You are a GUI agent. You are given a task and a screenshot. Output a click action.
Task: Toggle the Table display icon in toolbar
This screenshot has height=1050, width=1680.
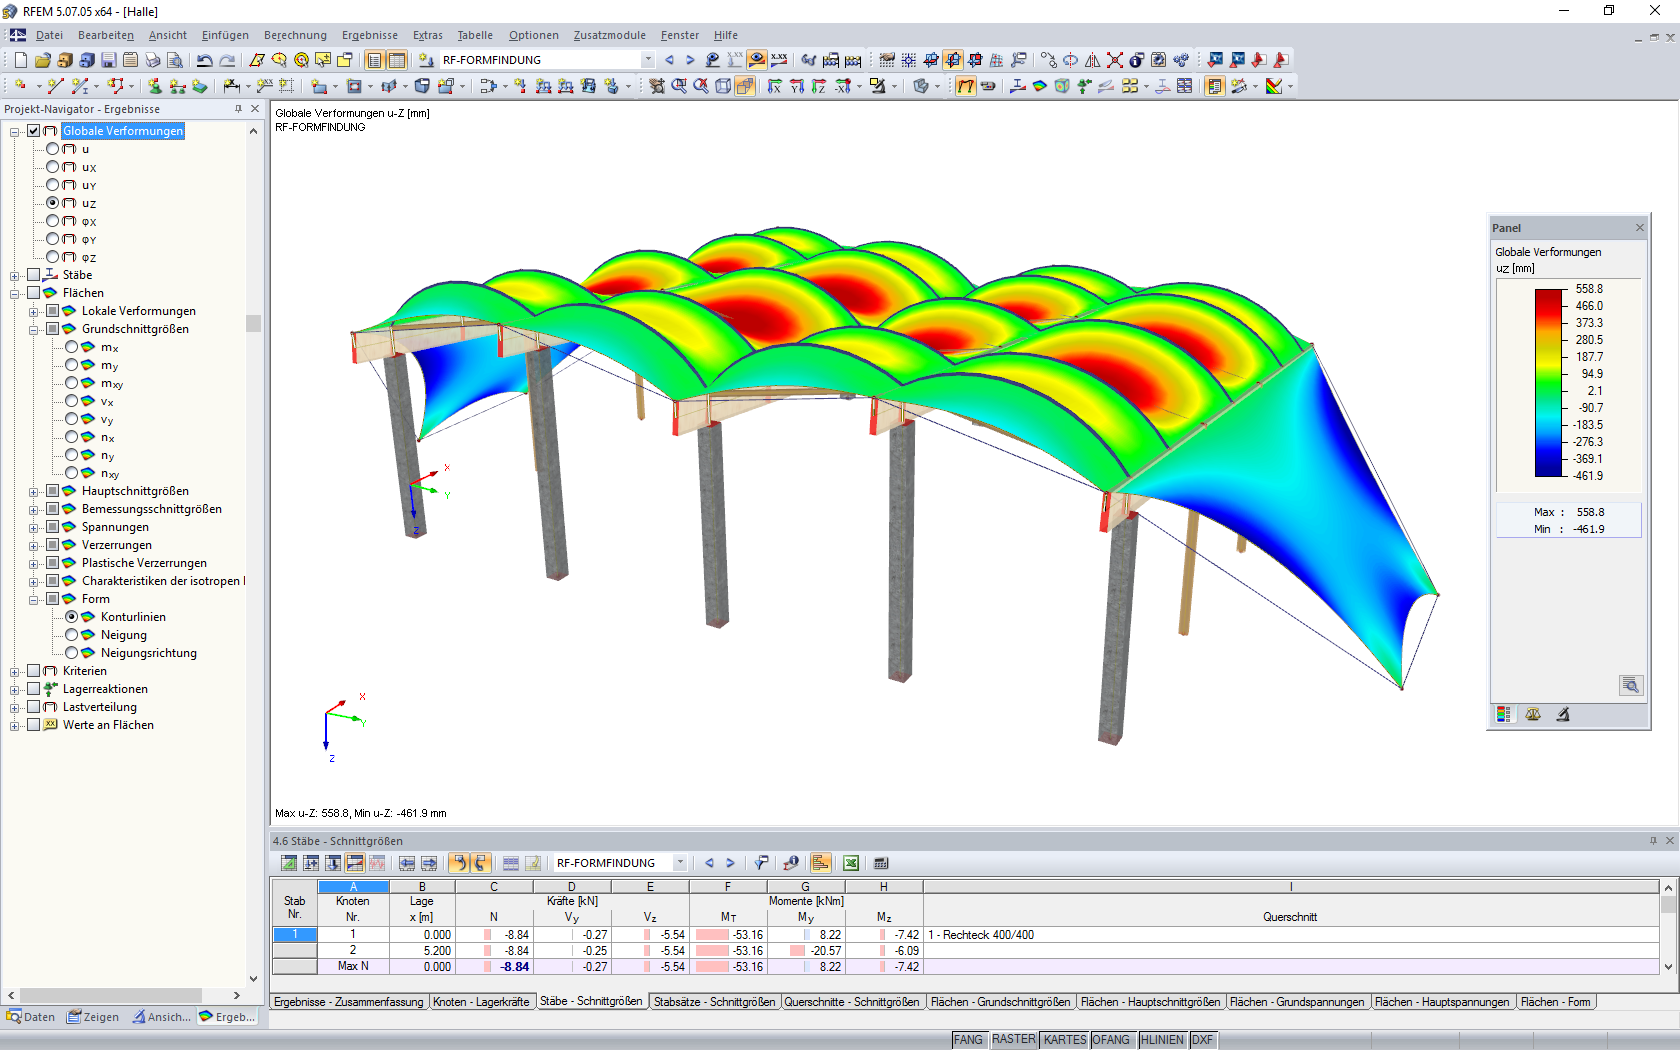(397, 60)
